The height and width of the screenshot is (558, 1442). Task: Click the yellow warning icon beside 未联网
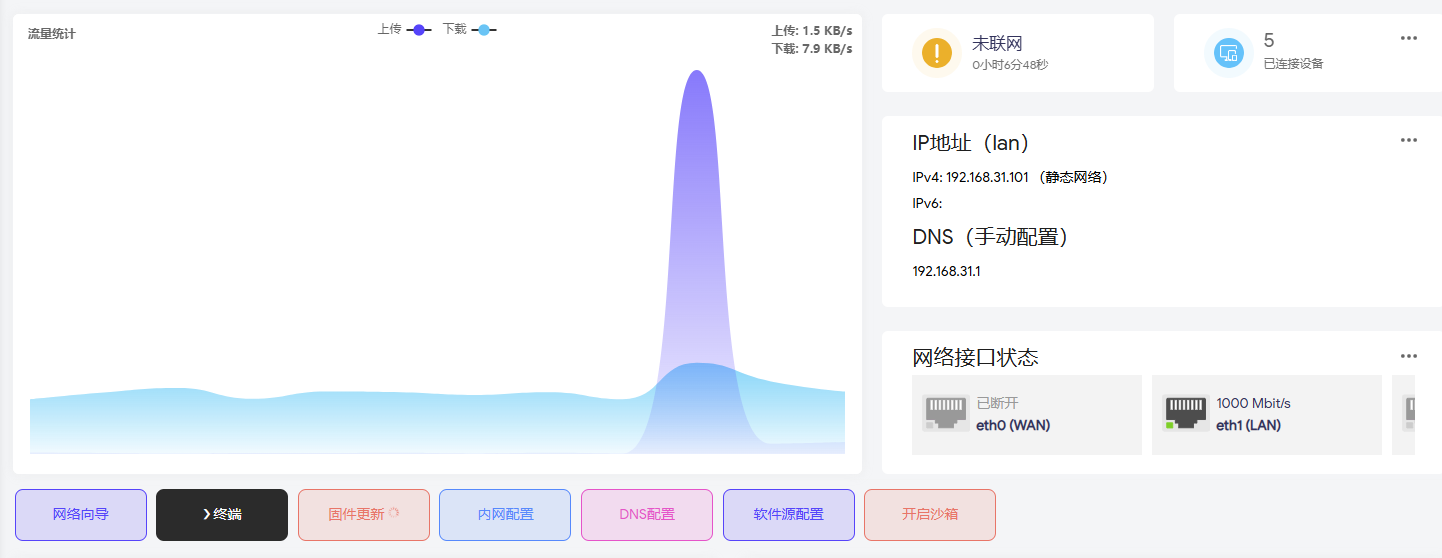[x=937, y=53]
